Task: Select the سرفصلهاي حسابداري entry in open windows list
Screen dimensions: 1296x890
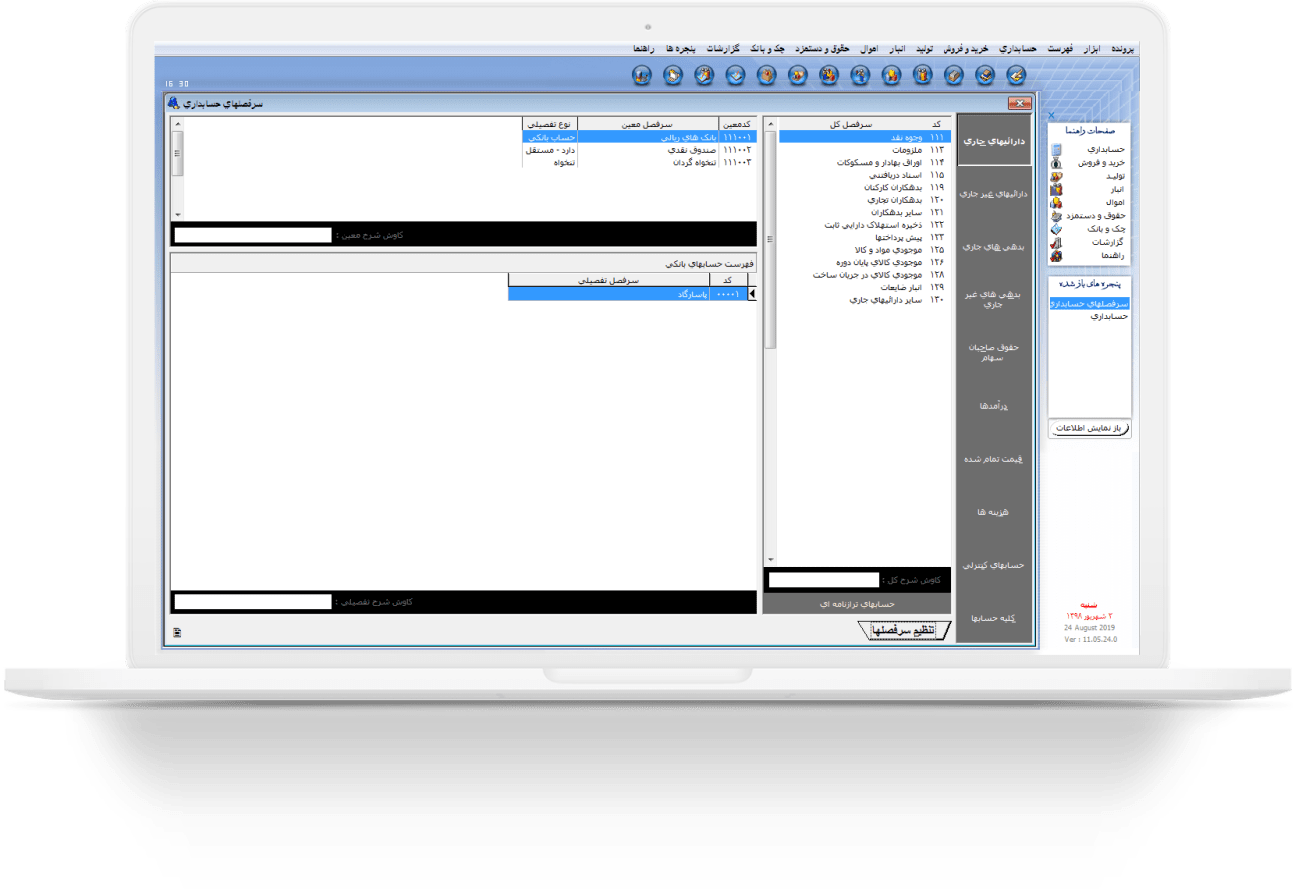Action: pyautogui.click(x=1090, y=303)
